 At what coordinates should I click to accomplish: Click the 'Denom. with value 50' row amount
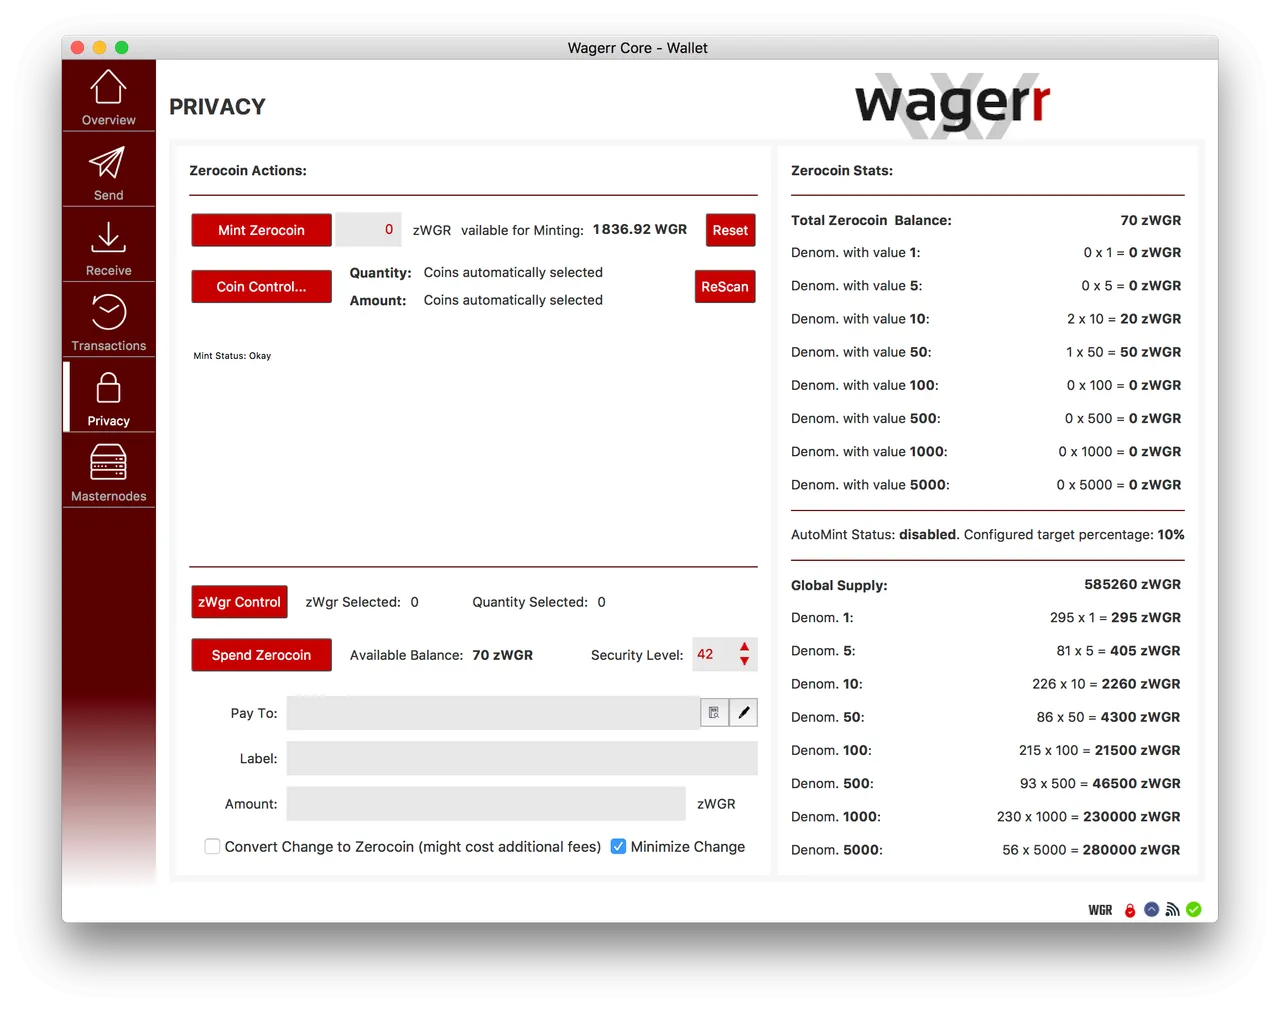coord(1124,352)
